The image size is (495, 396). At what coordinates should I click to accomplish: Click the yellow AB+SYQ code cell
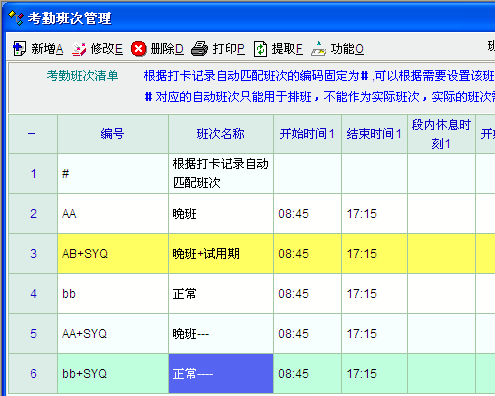coord(113,254)
